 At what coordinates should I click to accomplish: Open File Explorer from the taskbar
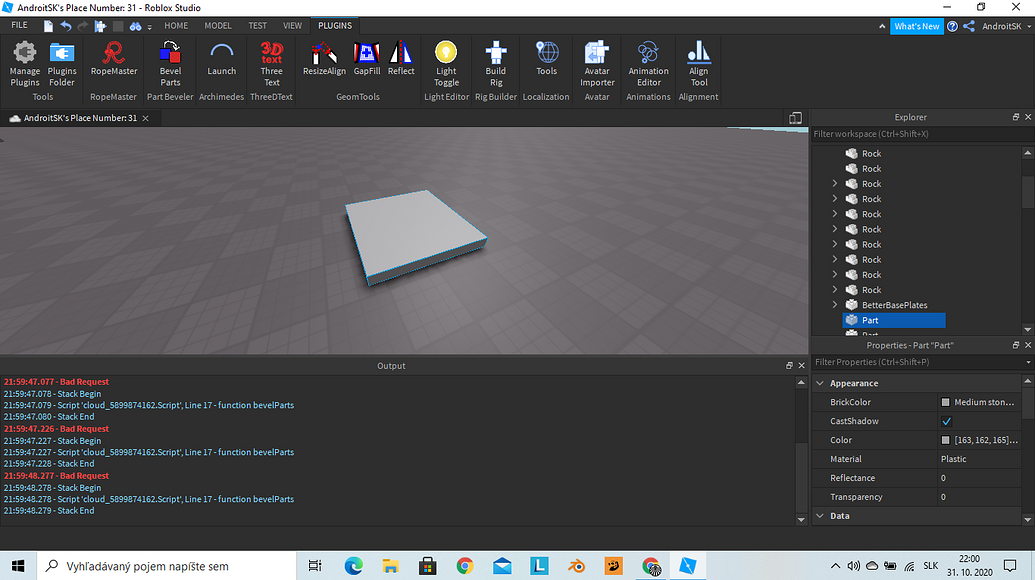click(x=390, y=566)
